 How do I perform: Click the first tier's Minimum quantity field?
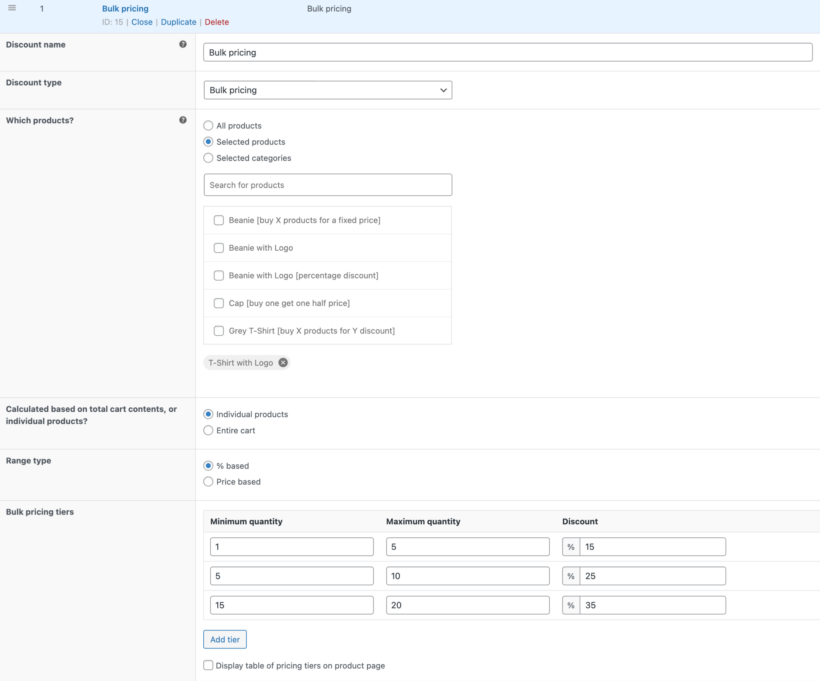[291, 546]
